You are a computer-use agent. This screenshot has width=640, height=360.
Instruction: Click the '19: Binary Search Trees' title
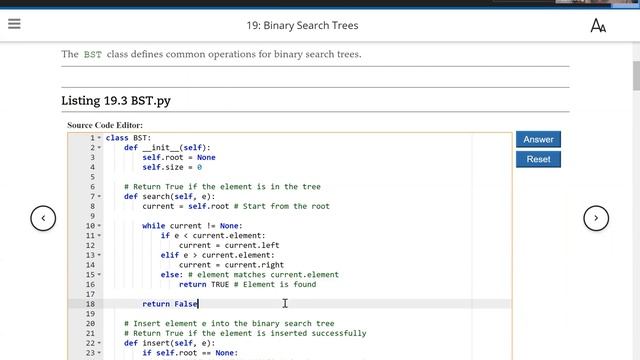pos(302,25)
